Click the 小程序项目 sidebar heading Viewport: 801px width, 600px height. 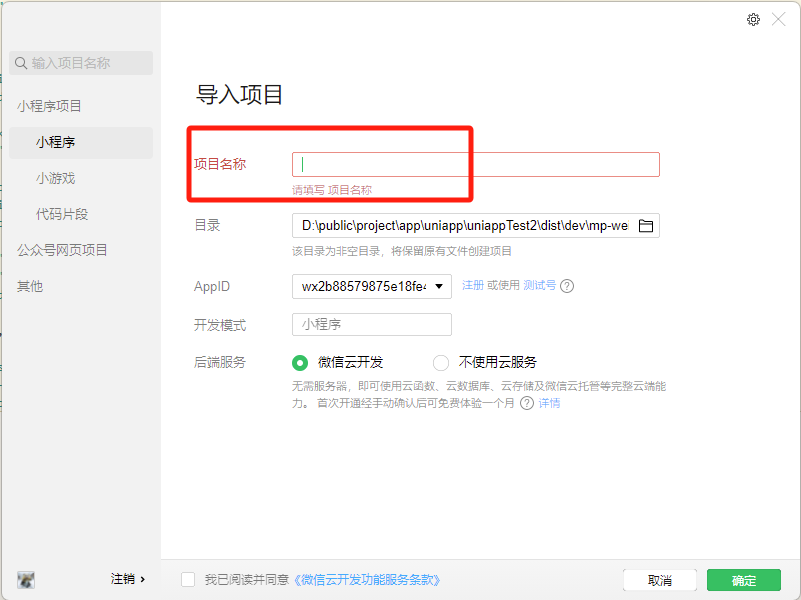(x=49, y=106)
